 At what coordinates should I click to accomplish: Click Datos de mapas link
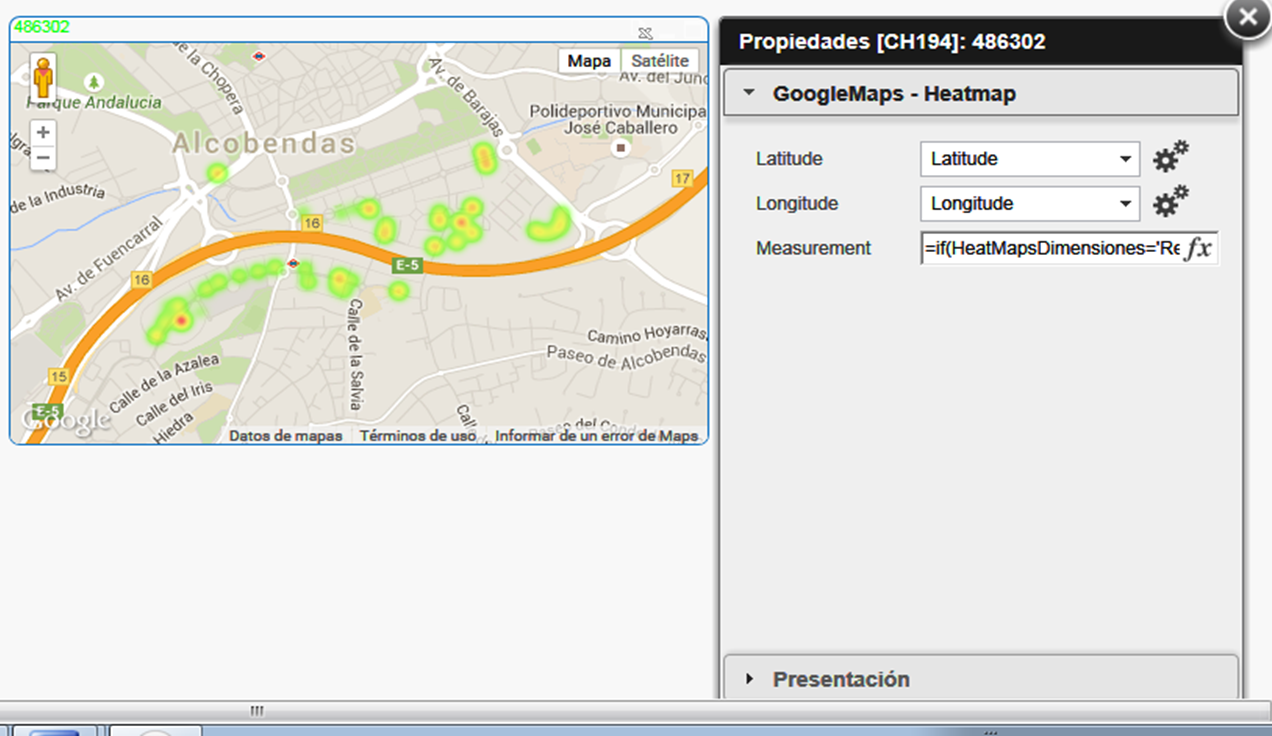click(285, 436)
